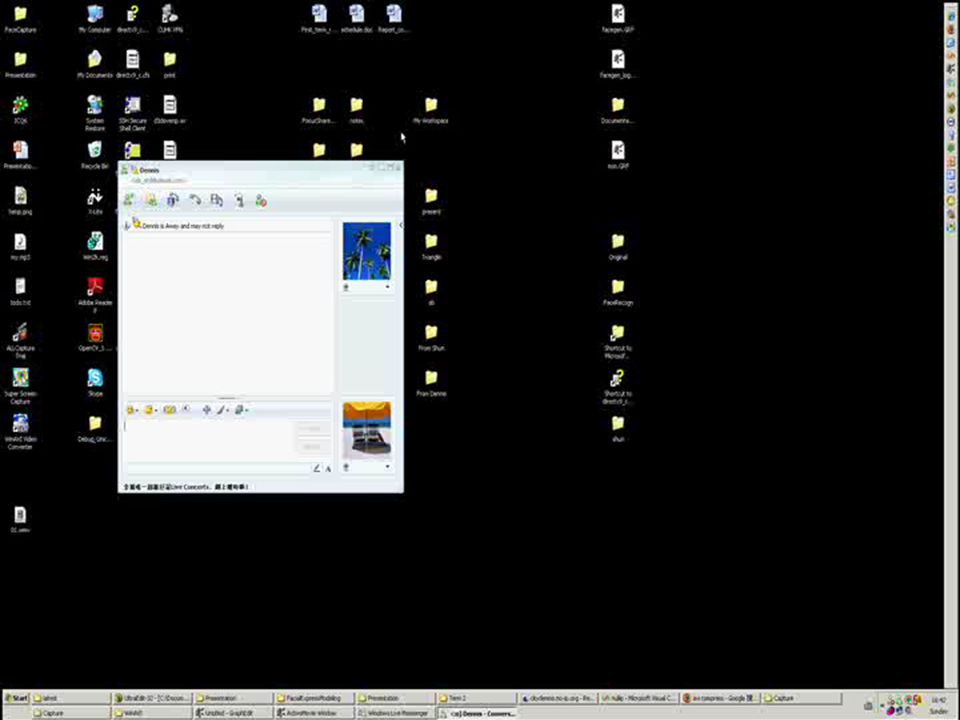Select the Super Screen Capture desktop icon
The width and height of the screenshot is (960, 720).
click(x=20, y=386)
